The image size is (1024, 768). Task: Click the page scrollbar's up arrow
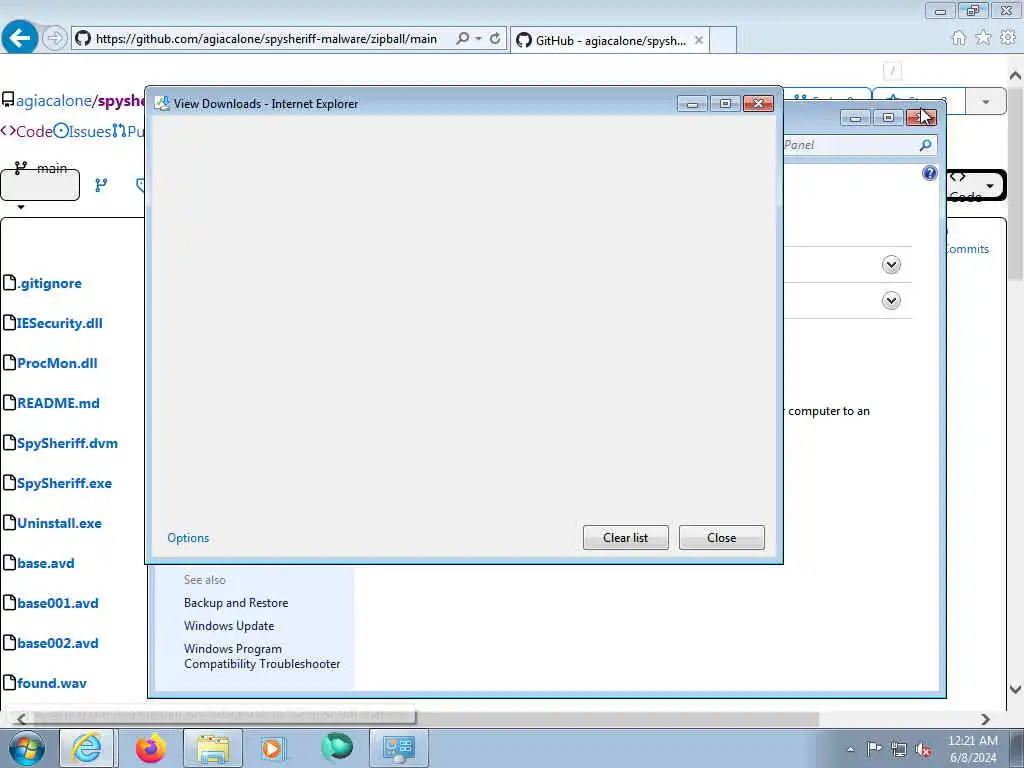(1016, 75)
